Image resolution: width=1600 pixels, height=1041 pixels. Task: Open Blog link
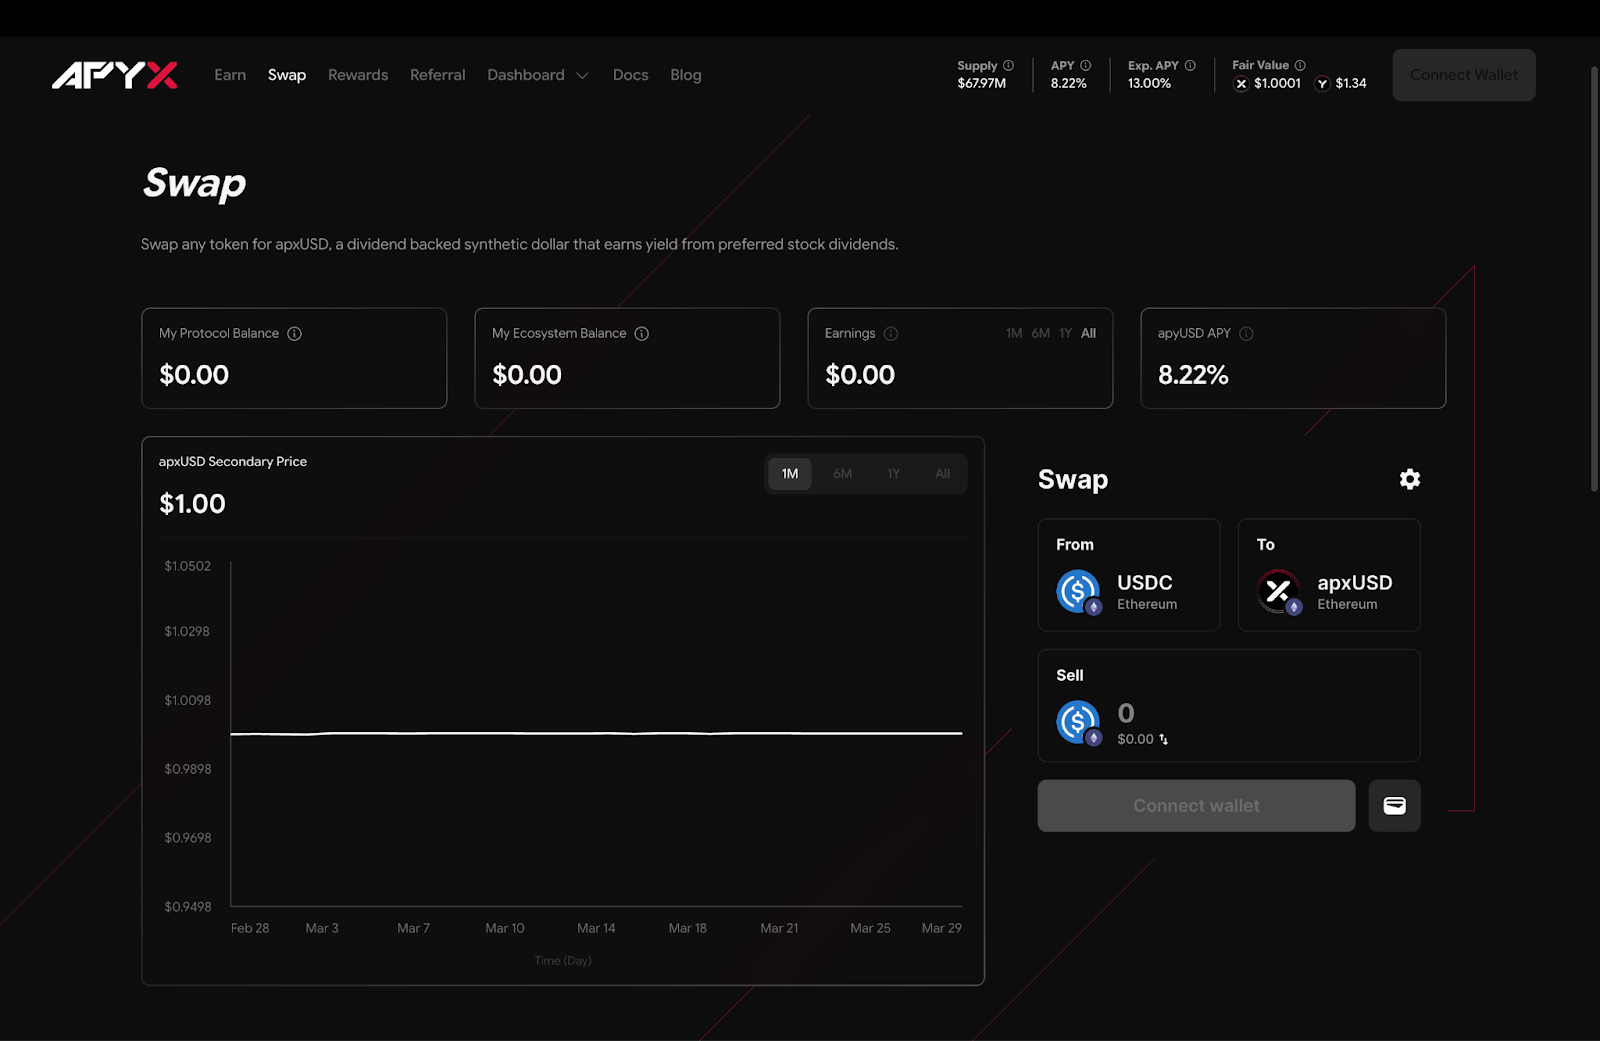[686, 75]
